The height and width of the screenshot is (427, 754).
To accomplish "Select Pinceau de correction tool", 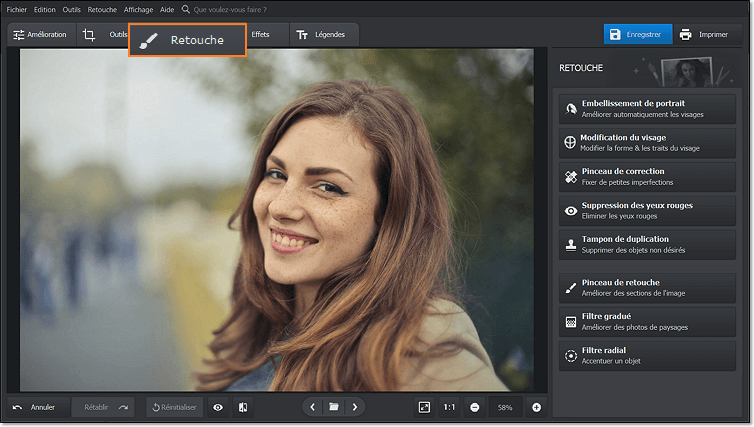I will pos(647,176).
